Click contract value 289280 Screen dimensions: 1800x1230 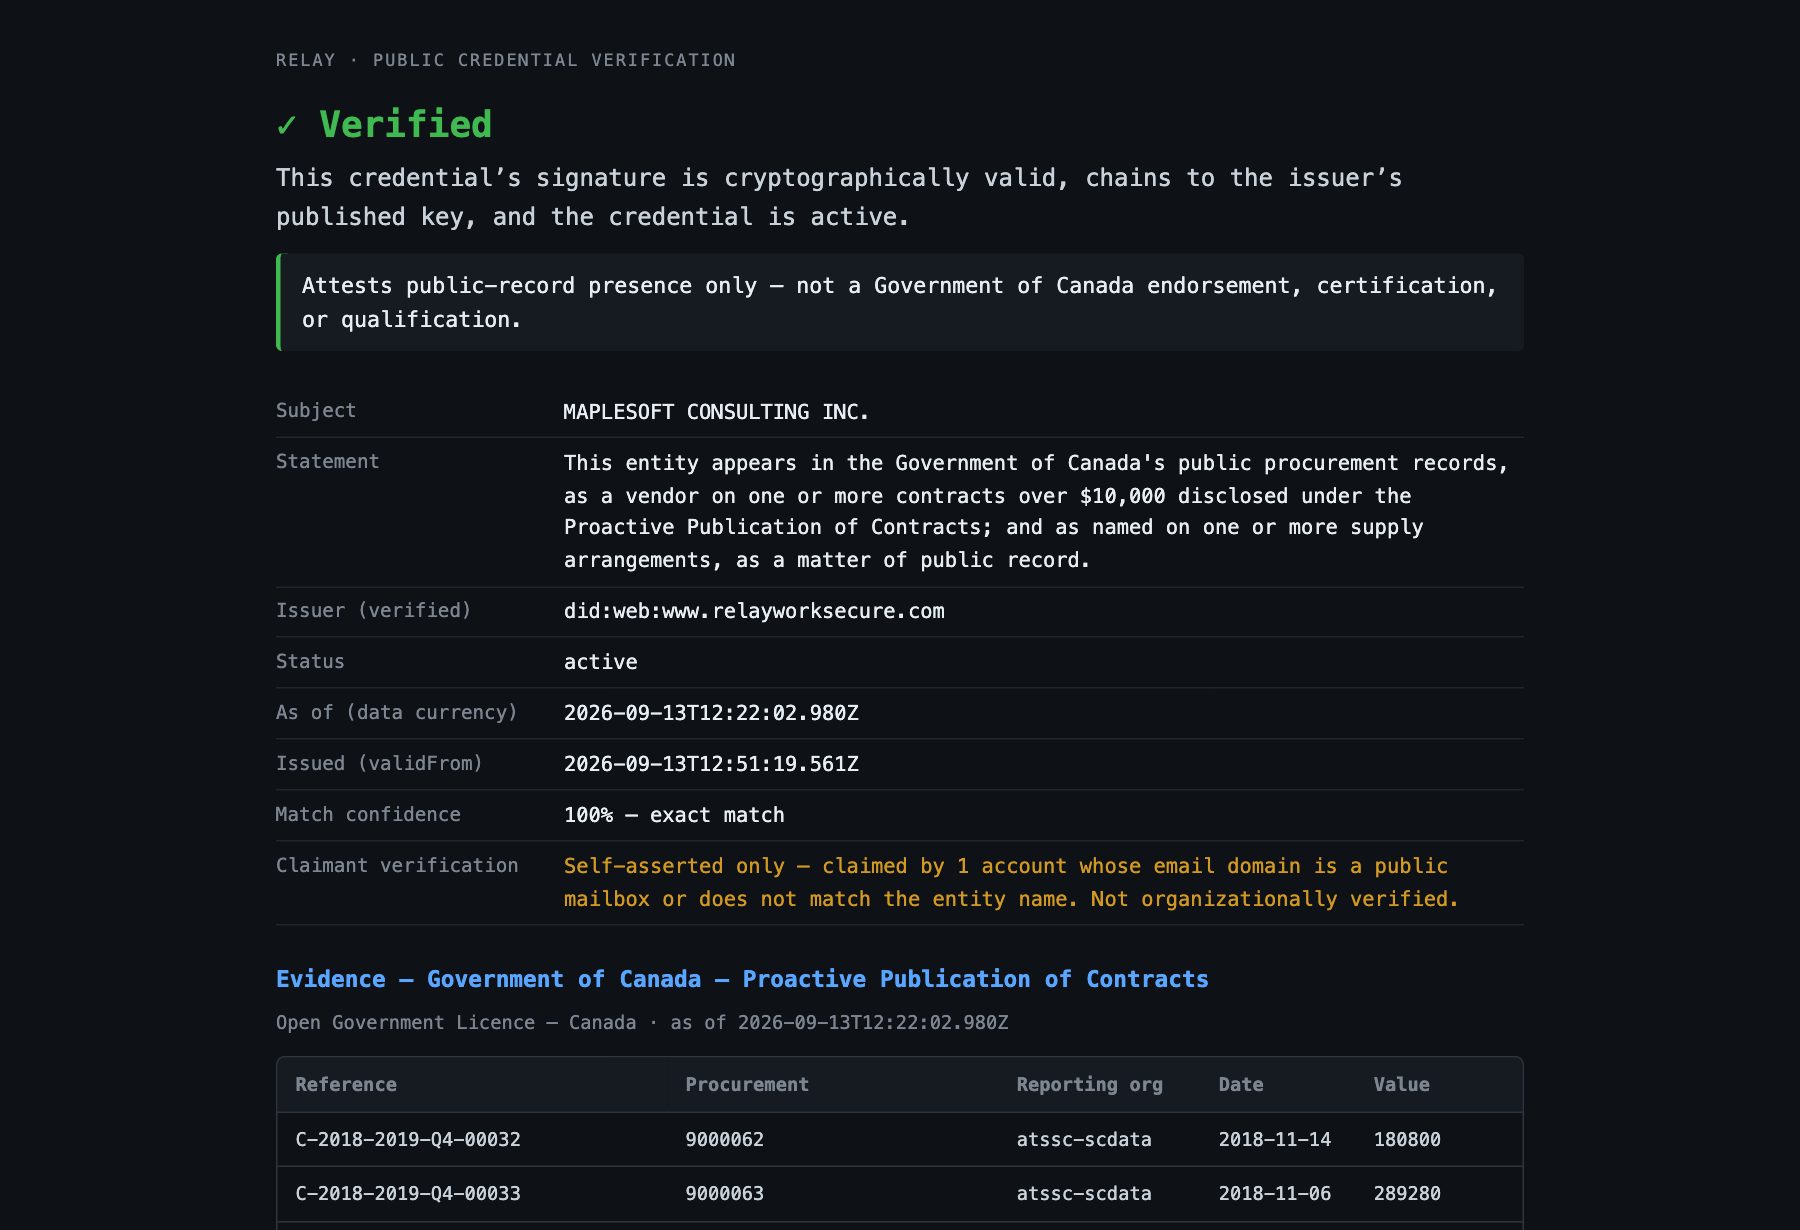1407,1193
